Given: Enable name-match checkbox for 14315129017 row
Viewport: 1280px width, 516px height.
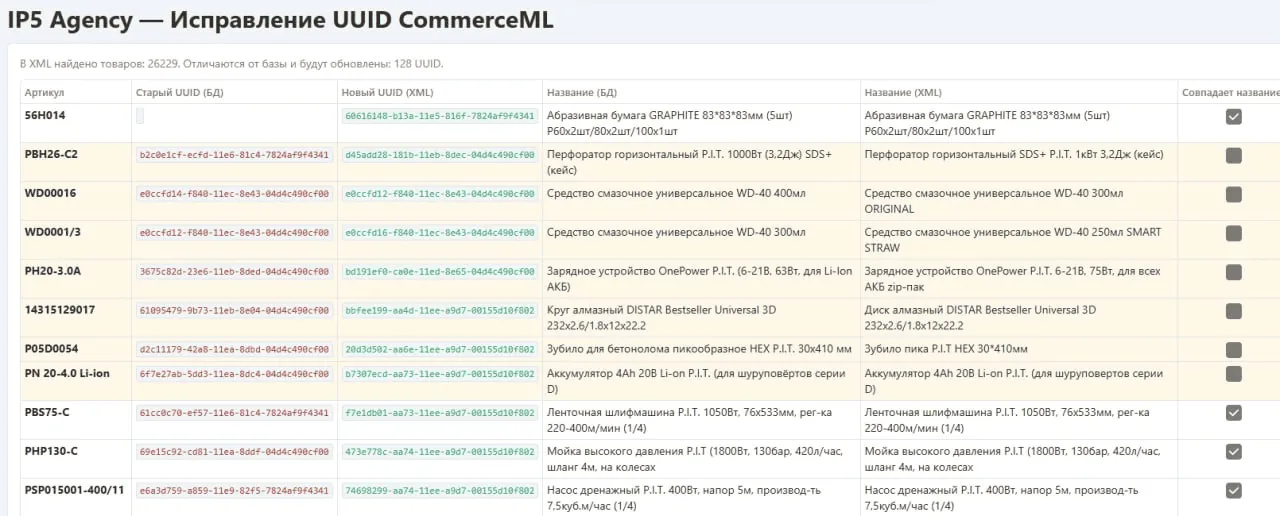Looking at the screenshot, I should [1233, 311].
